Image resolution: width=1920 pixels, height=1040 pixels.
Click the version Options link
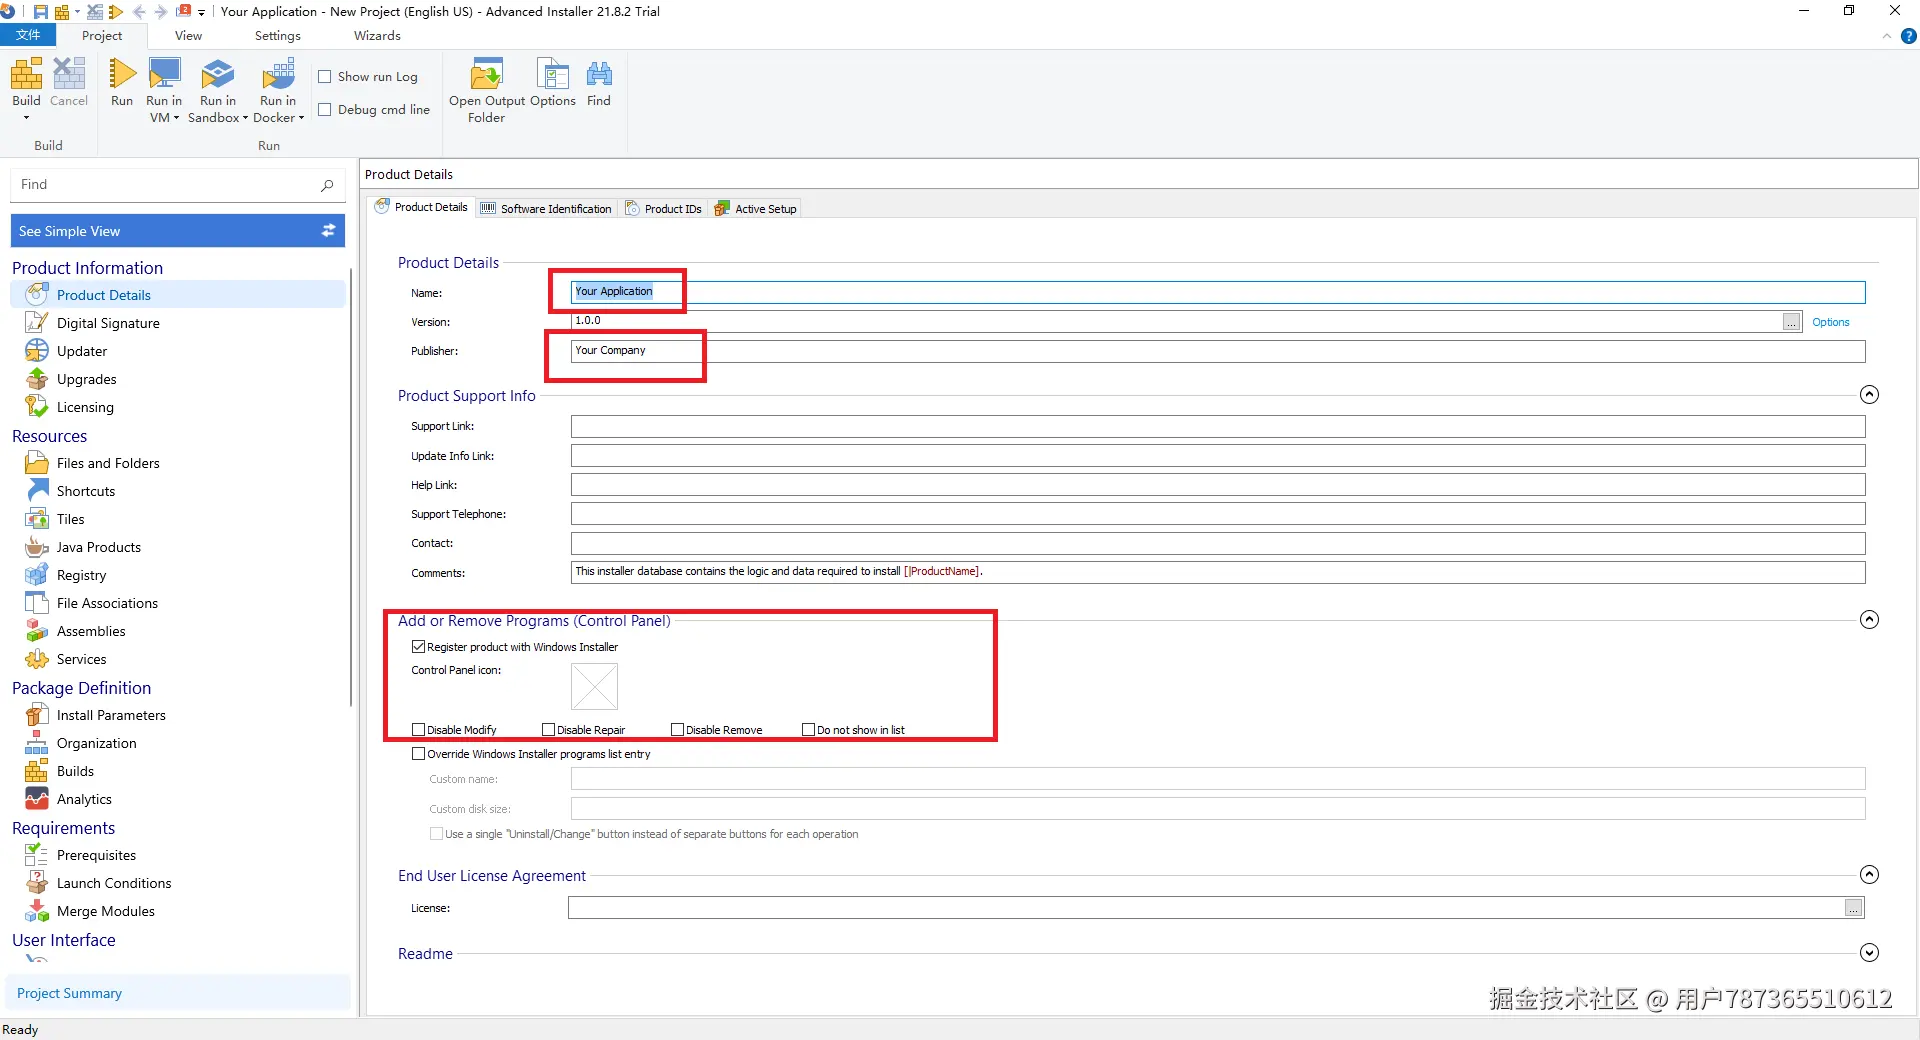click(1831, 322)
